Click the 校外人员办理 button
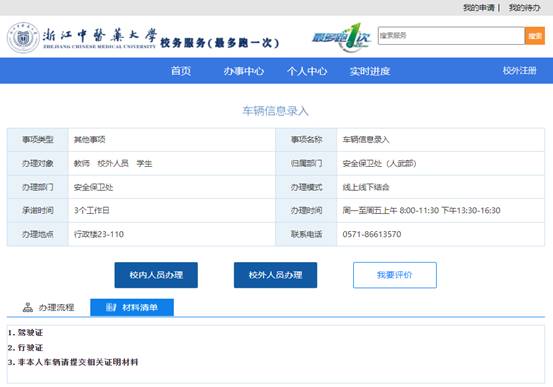This screenshot has height=387, width=553. [x=275, y=275]
